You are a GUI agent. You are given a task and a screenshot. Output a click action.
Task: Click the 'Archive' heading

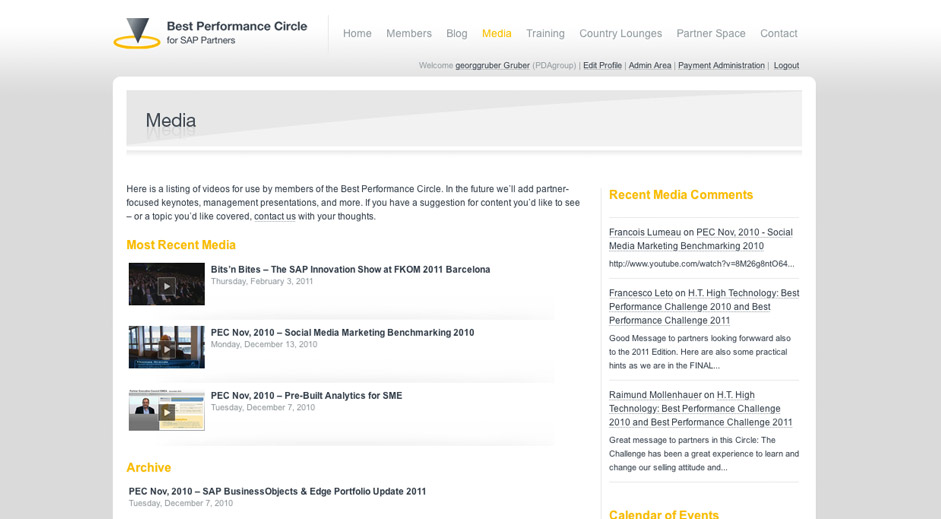148,467
